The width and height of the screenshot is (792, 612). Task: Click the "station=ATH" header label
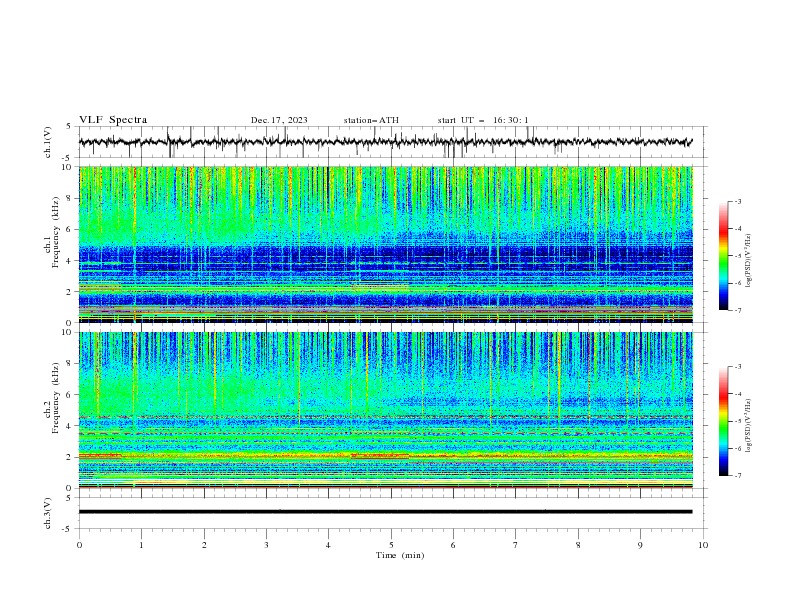point(371,120)
